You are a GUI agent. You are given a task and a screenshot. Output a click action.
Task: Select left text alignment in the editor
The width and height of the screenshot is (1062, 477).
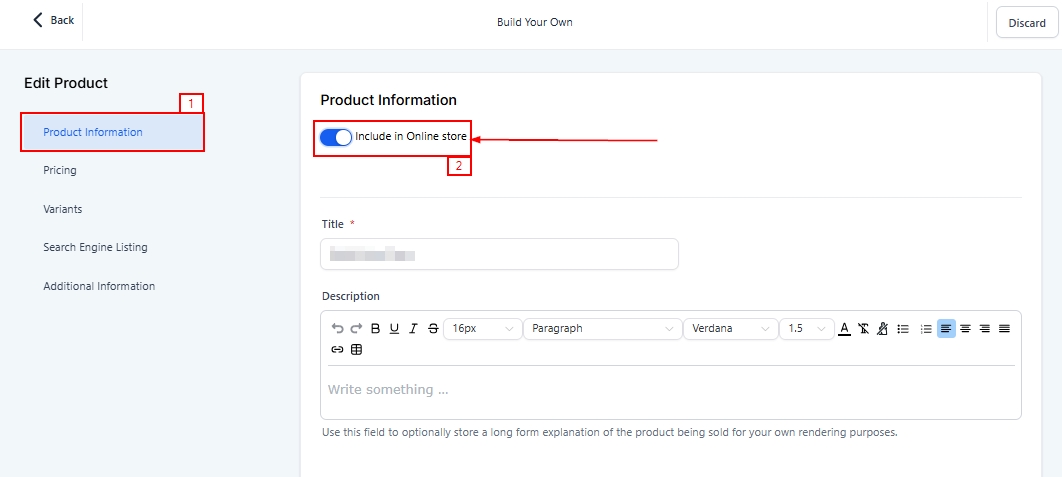[x=946, y=328]
